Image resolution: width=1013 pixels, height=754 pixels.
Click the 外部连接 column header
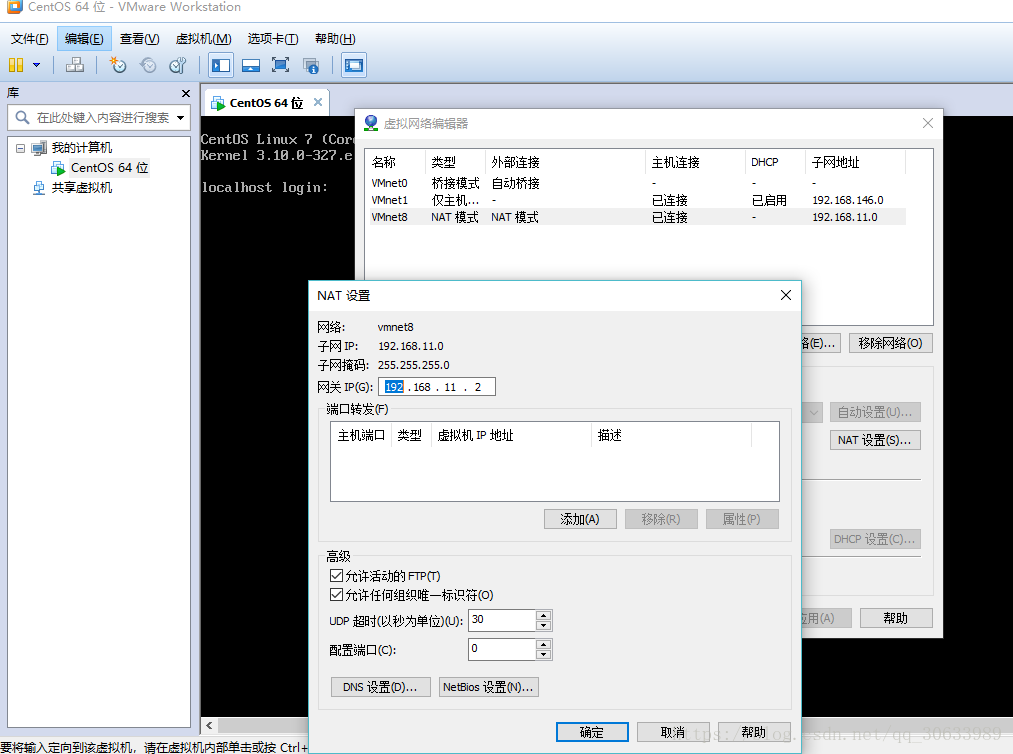564,163
